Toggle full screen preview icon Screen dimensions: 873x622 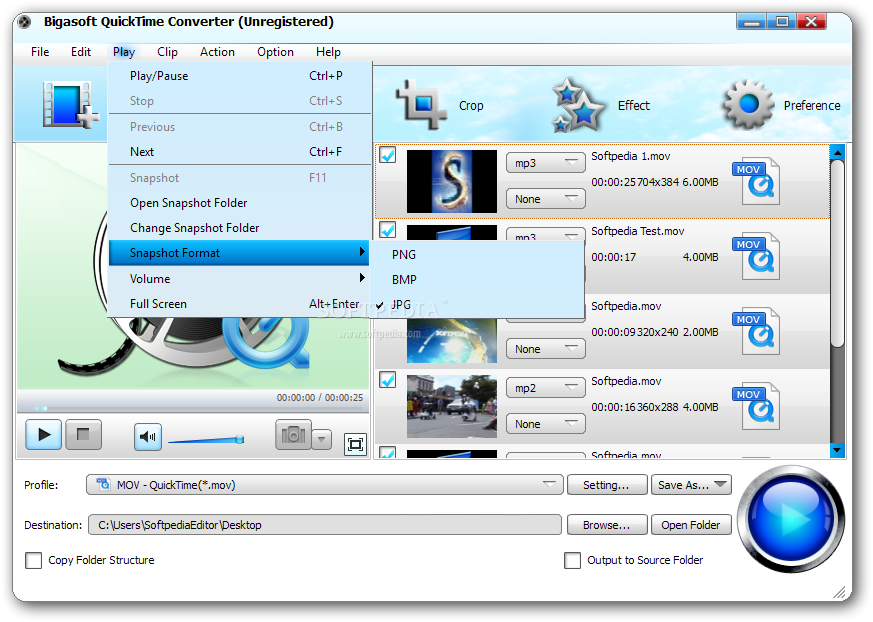click(x=355, y=444)
